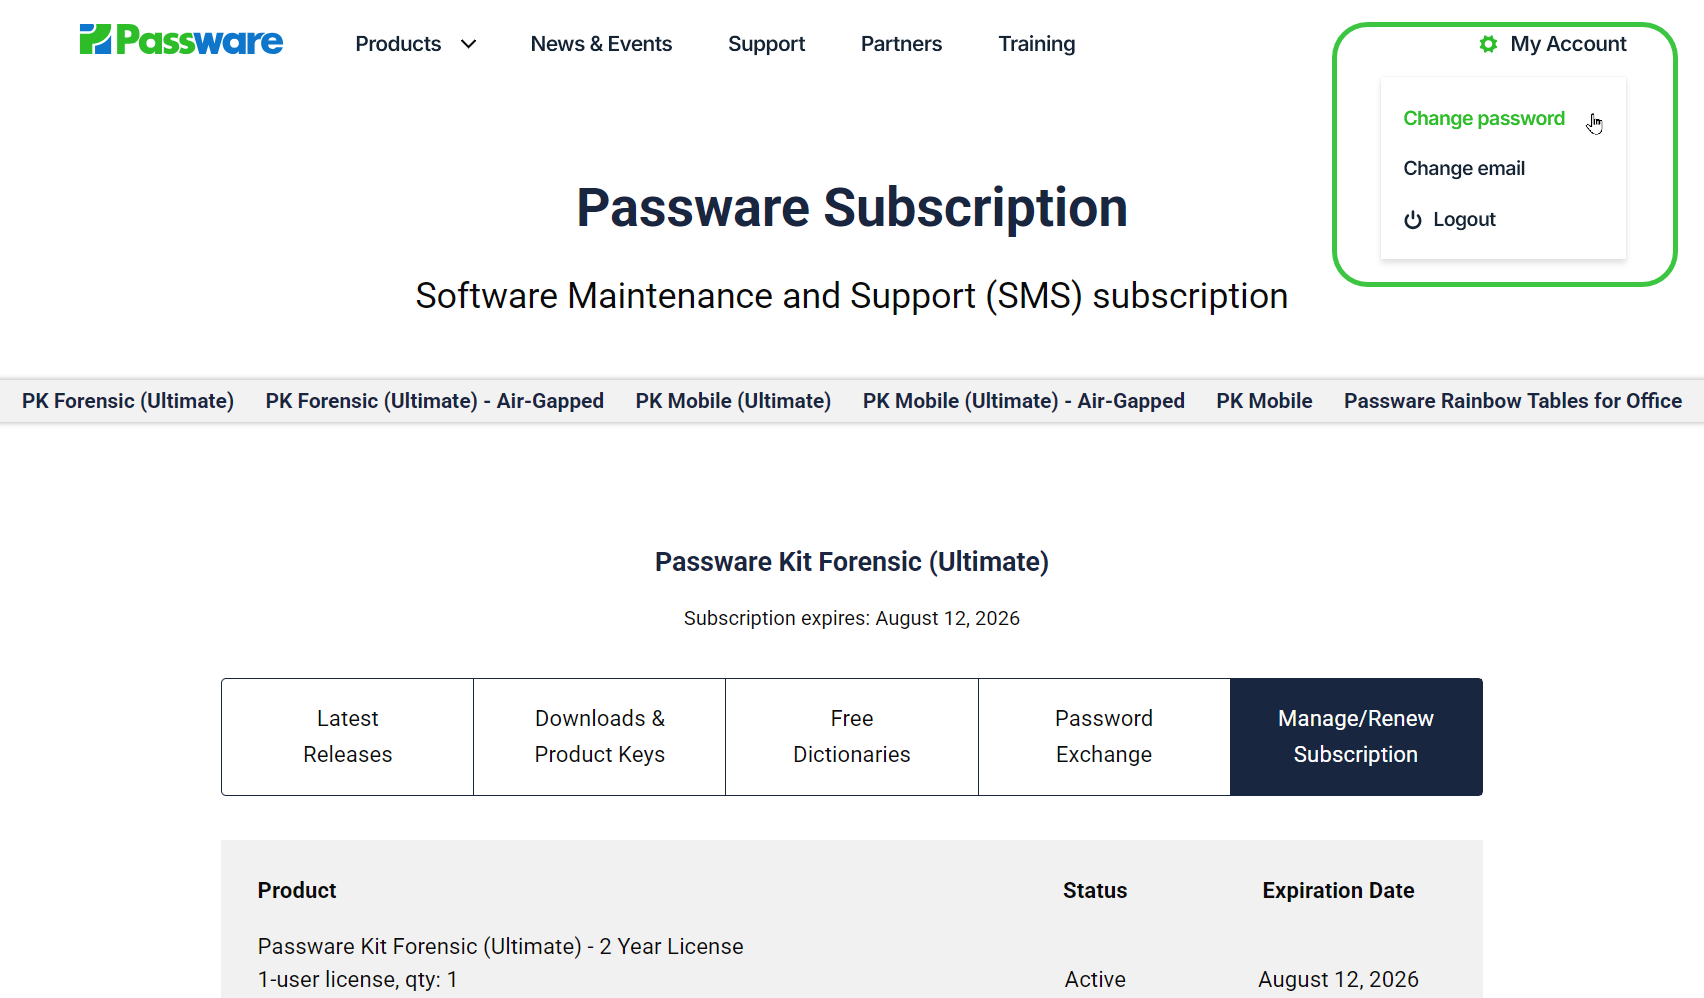The width and height of the screenshot is (1704, 998).
Task: Click the Software Maintenance and Support subtitle
Action: point(852,296)
